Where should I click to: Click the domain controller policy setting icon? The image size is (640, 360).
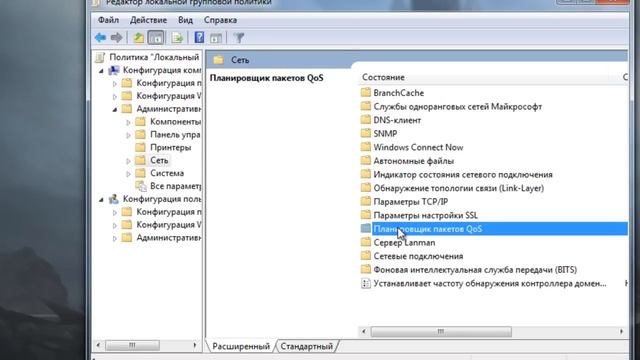(x=366, y=283)
